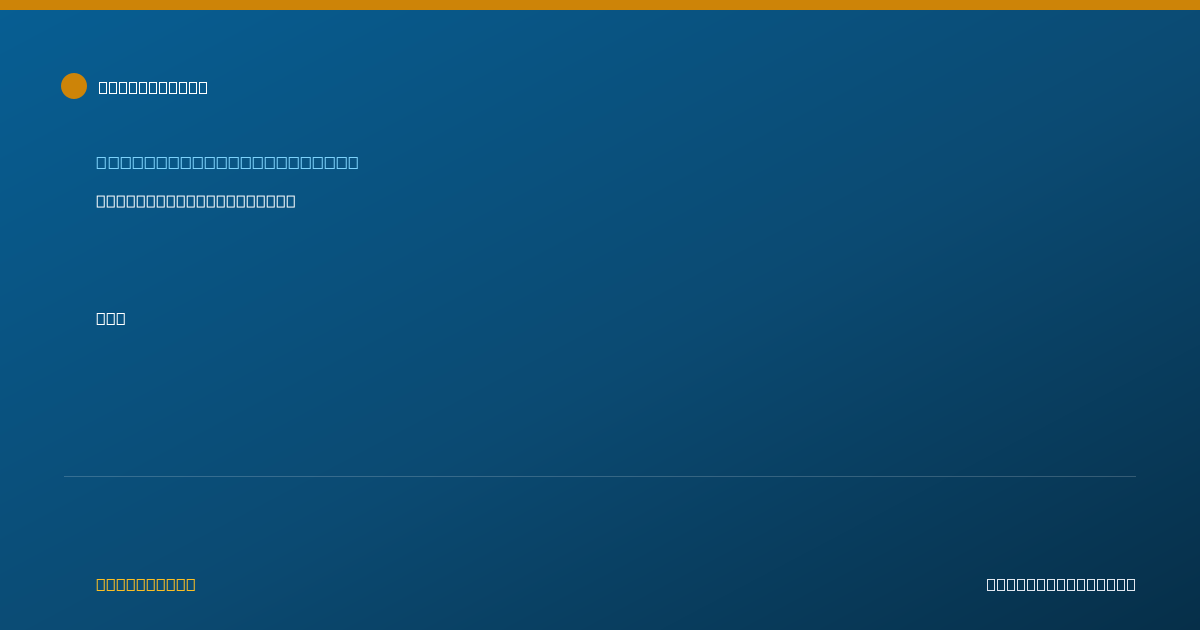Select the short three-character white label
The height and width of the screenshot is (630, 1200).
click(x=111, y=318)
